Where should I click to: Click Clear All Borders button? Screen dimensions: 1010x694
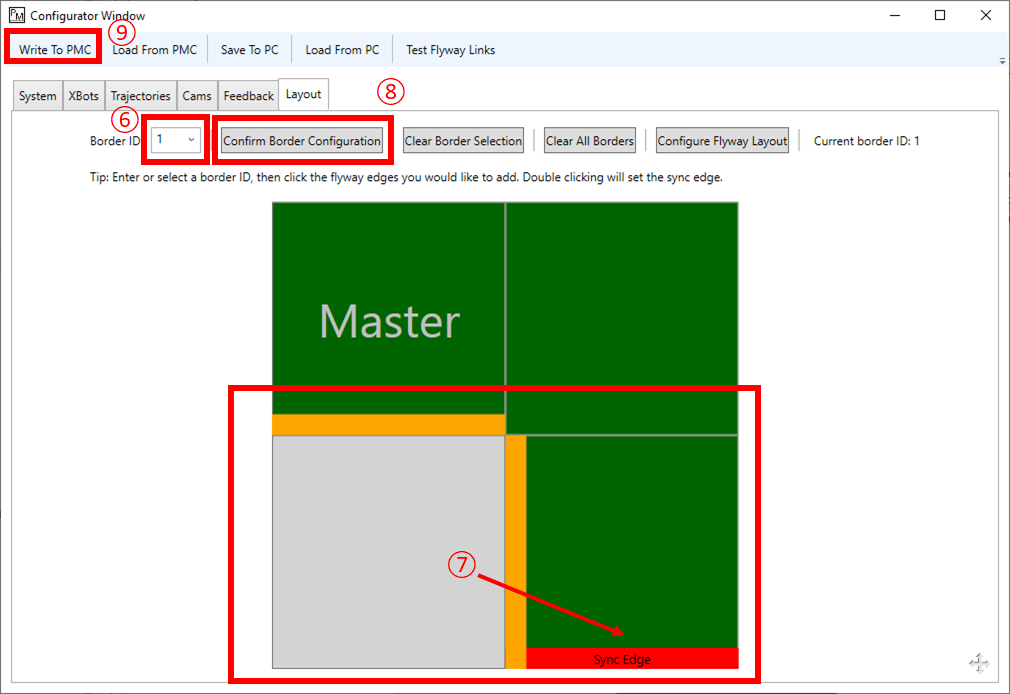click(x=590, y=141)
